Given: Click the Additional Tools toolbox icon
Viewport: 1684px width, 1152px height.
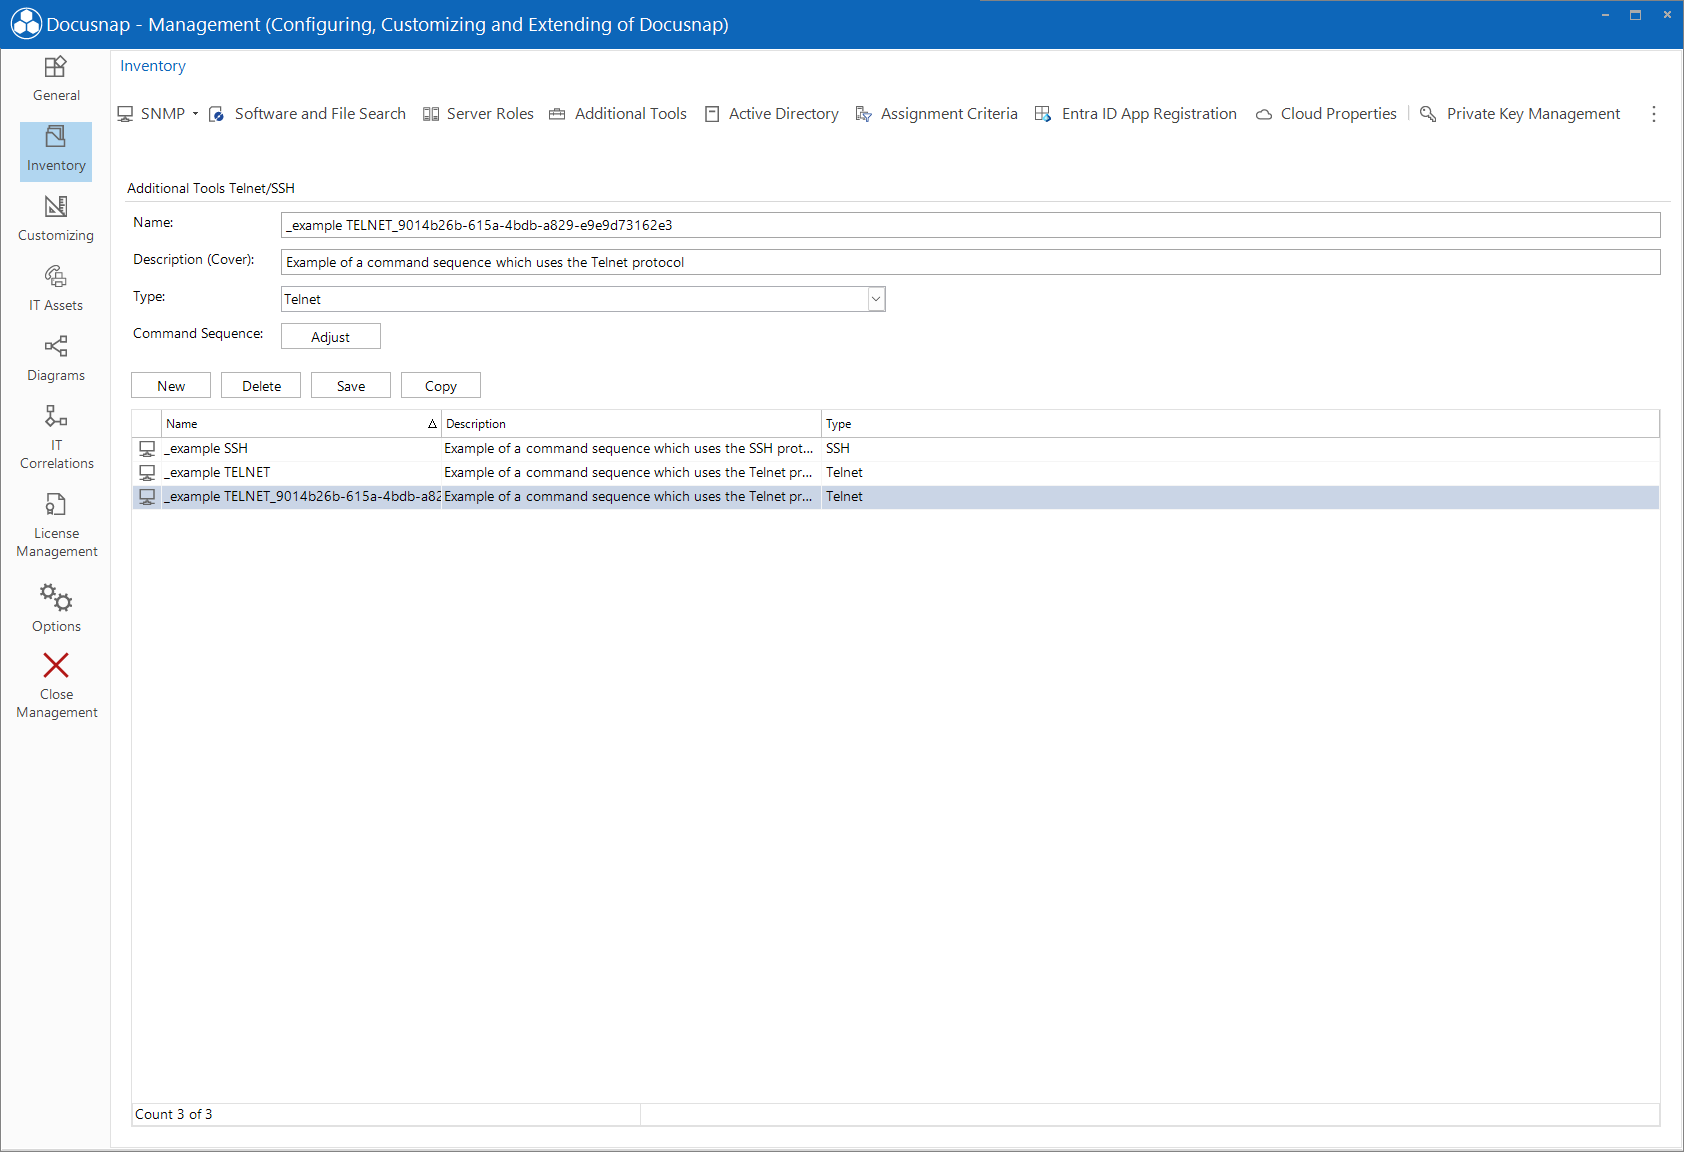Looking at the screenshot, I should pos(557,114).
